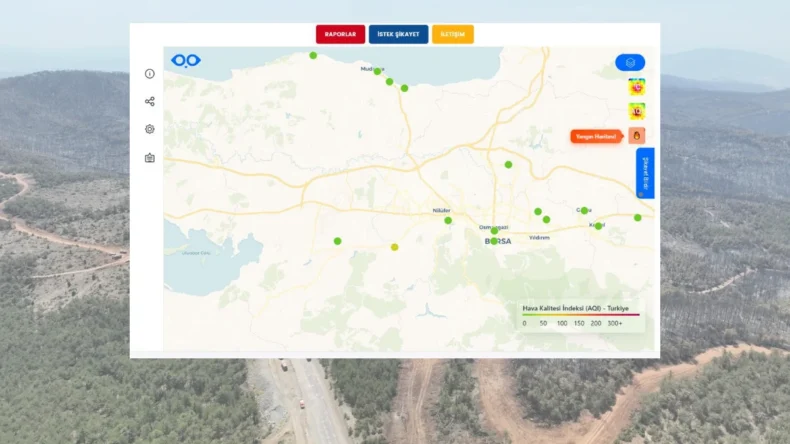The width and height of the screenshot is (790, 444).
Task: Select the green station marker at Nilüfer
Action: pos(448,220)
